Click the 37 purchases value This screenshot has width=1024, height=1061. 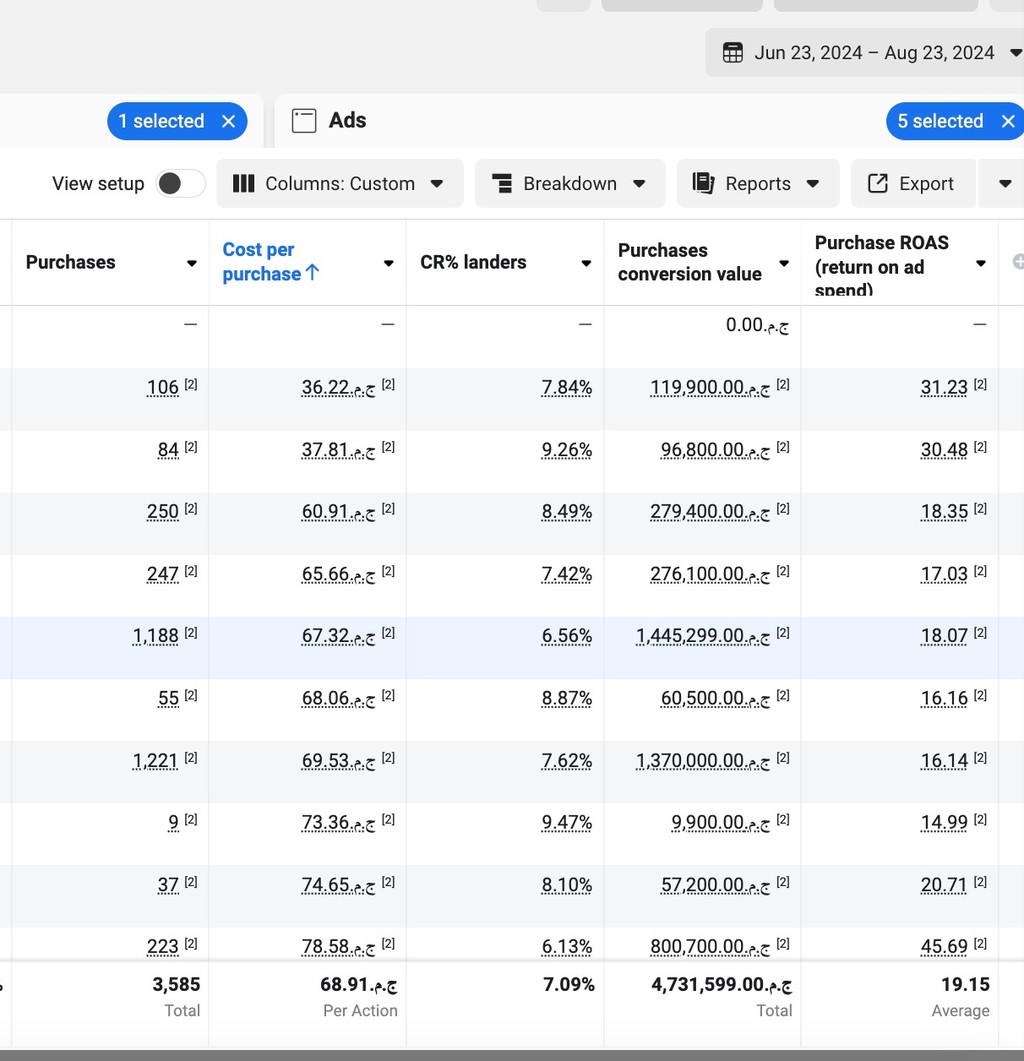tap(168, 884)
